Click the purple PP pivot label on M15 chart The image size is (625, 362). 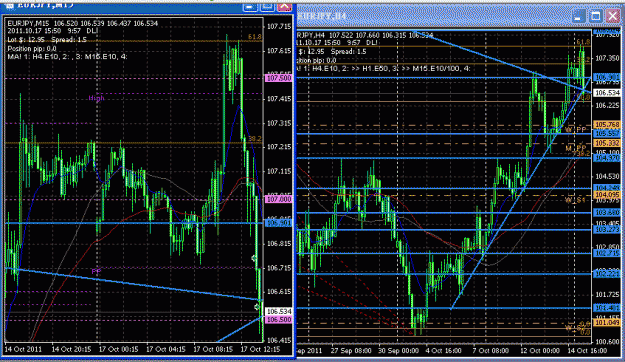[x=96, y=272]
